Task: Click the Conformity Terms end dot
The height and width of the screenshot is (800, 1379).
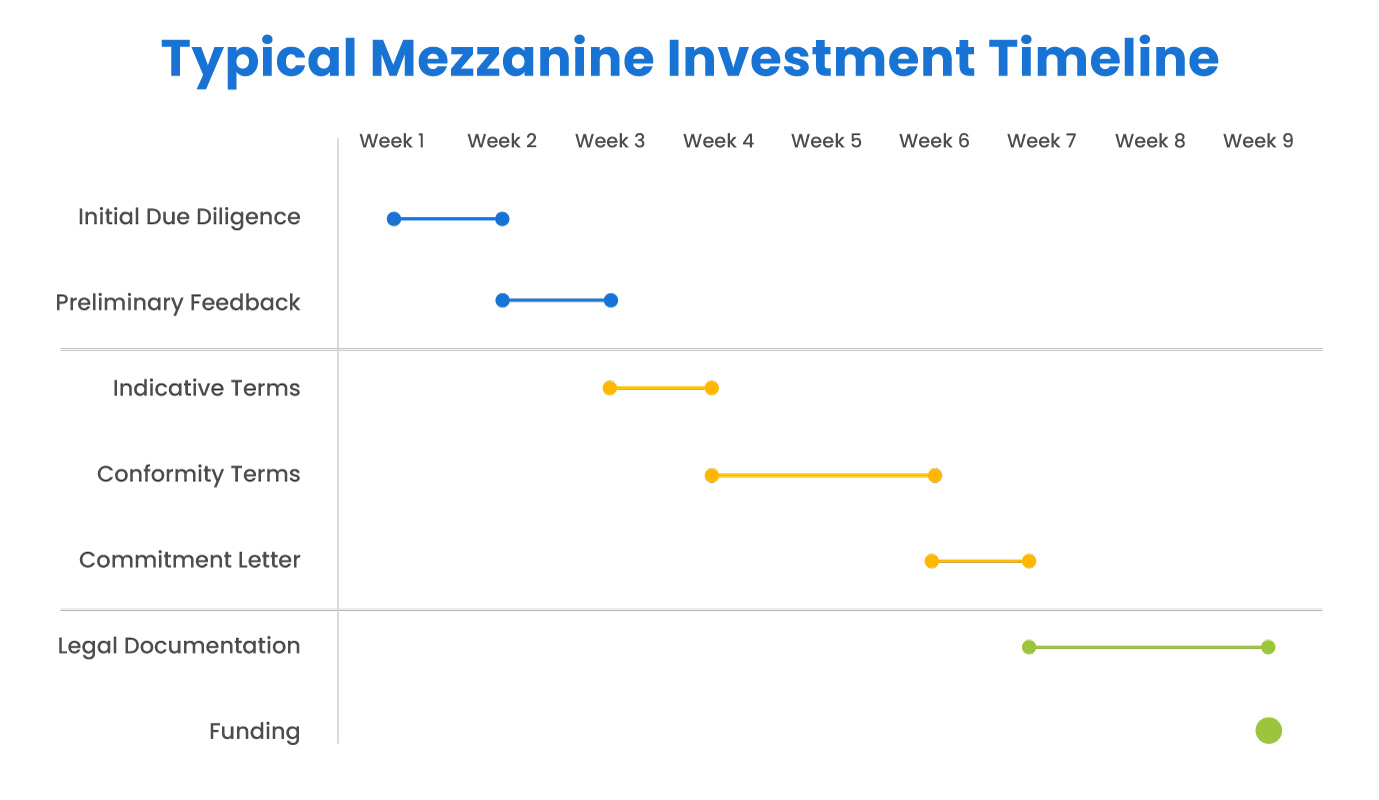Action: pyautogui.click(x=935, y=475)
